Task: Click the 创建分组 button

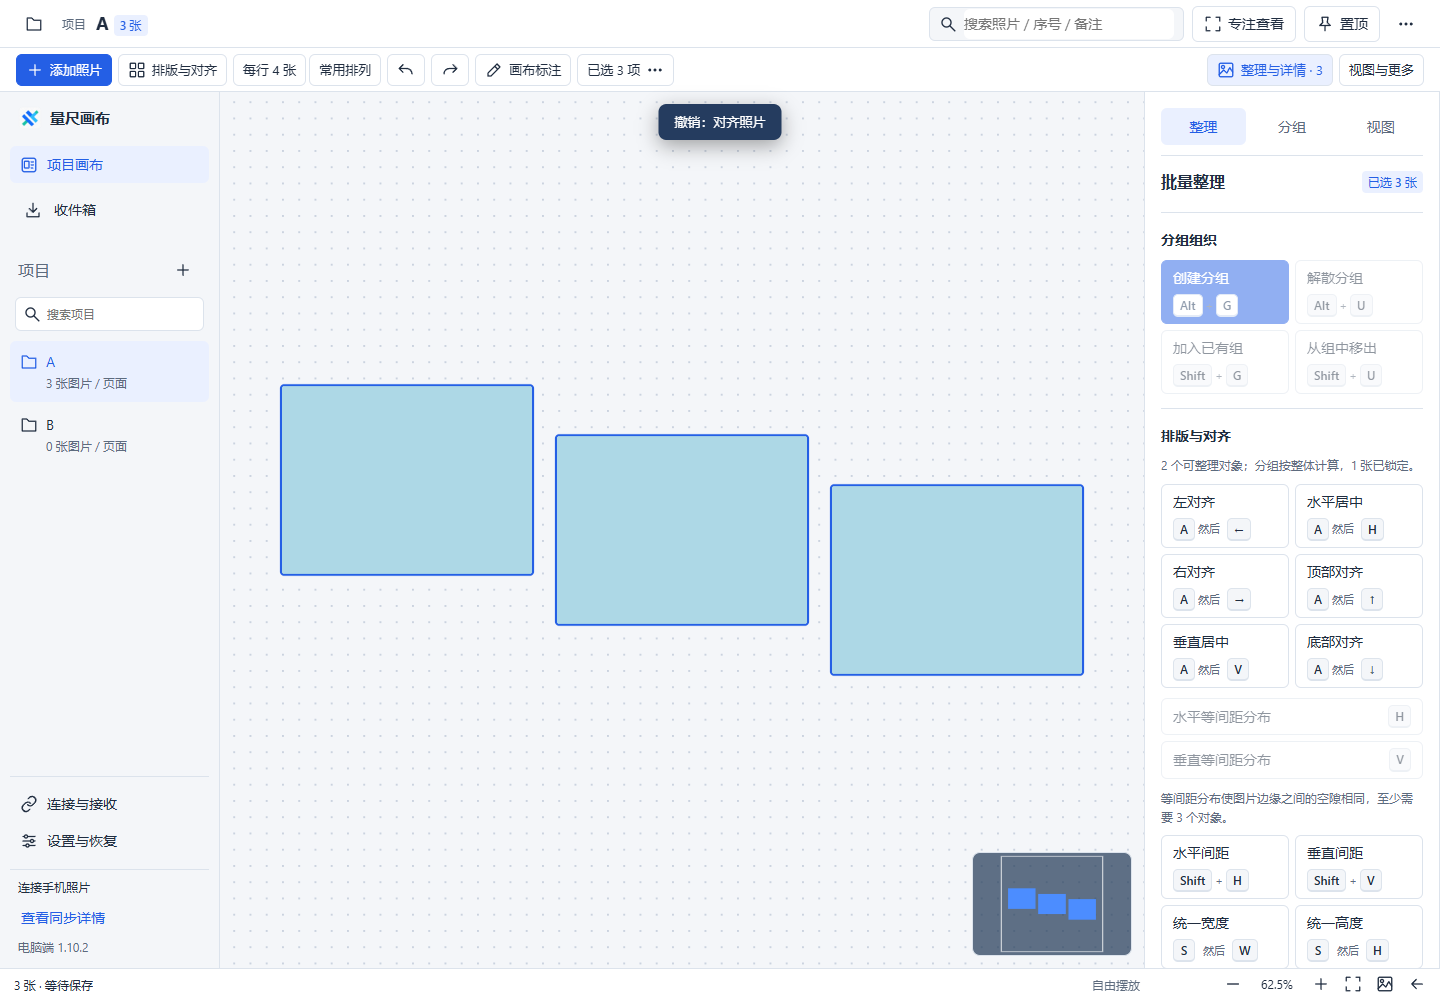Action: tap(1225, 292)
